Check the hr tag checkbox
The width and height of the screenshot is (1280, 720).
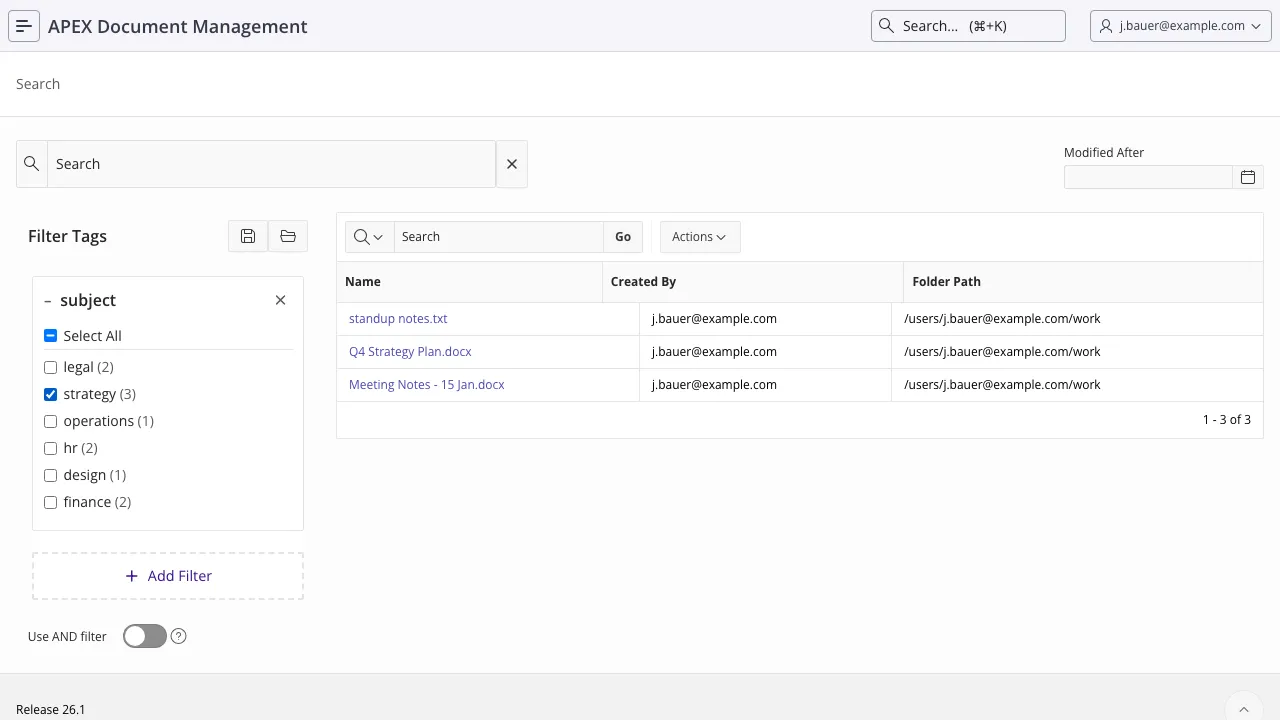pyautogui.click(x=51, y=448)
